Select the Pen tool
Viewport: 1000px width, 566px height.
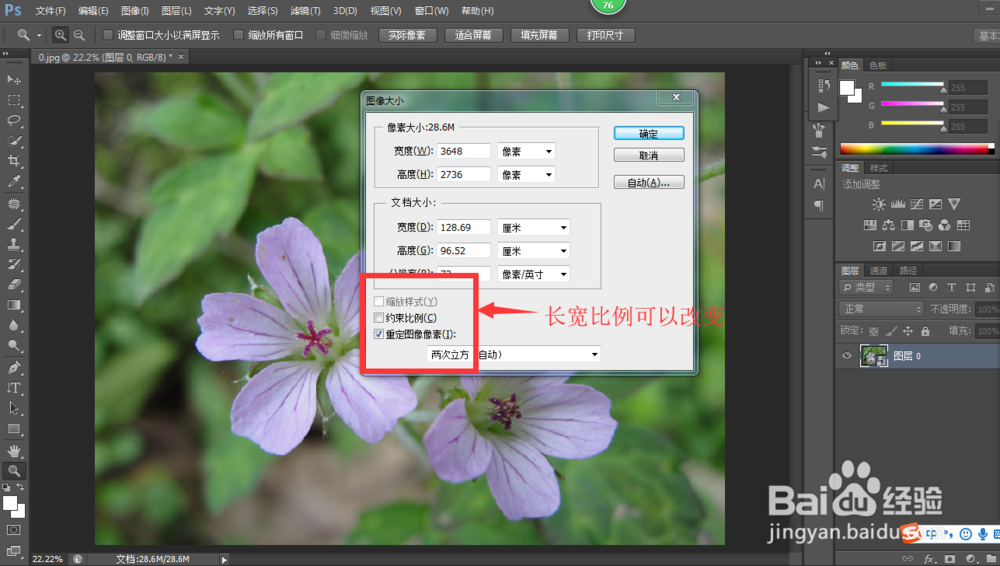tap(14, 368)
